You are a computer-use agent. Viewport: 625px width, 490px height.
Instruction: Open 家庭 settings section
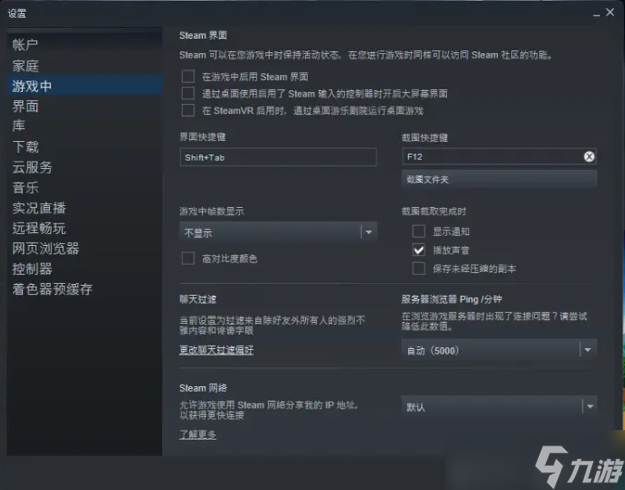coord(26,65)
